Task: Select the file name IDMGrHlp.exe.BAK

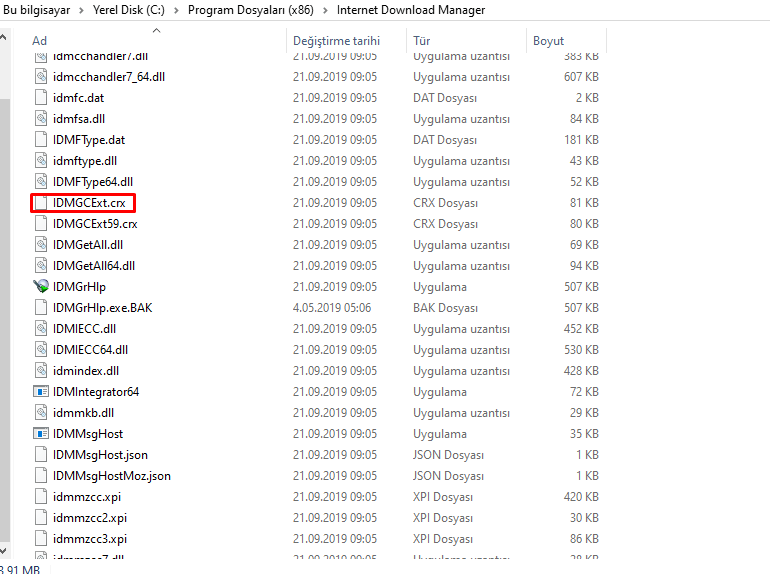Action: (103, 308)
